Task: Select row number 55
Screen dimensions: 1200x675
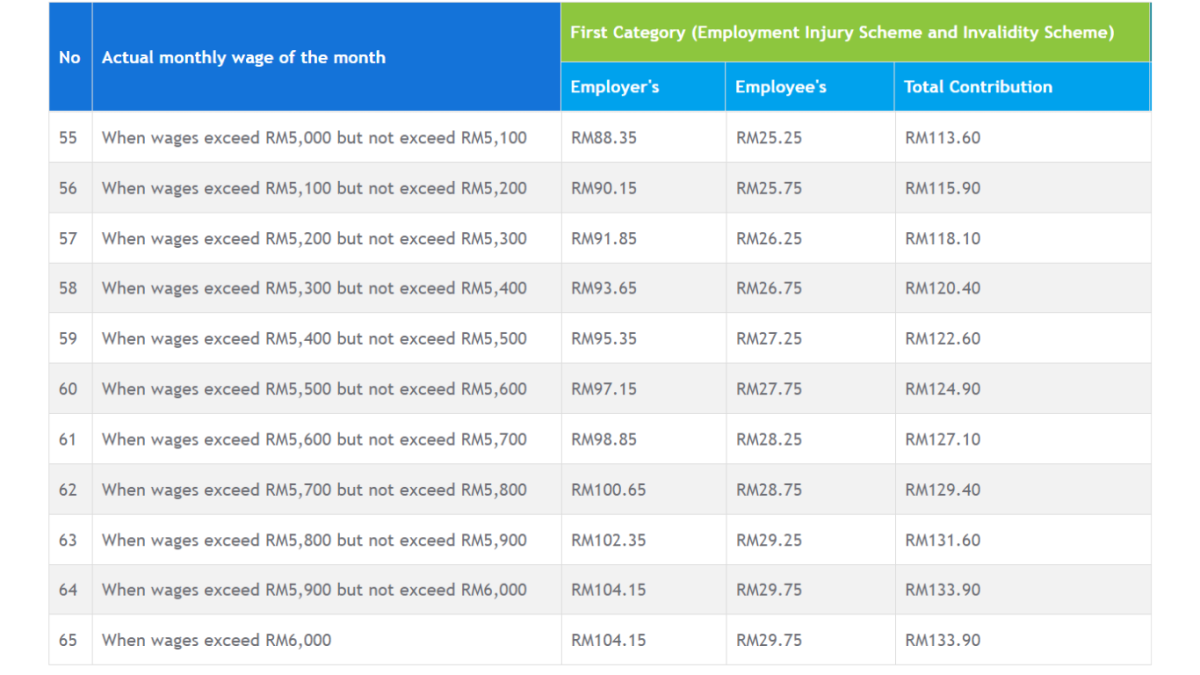Action: coord(69,137)
